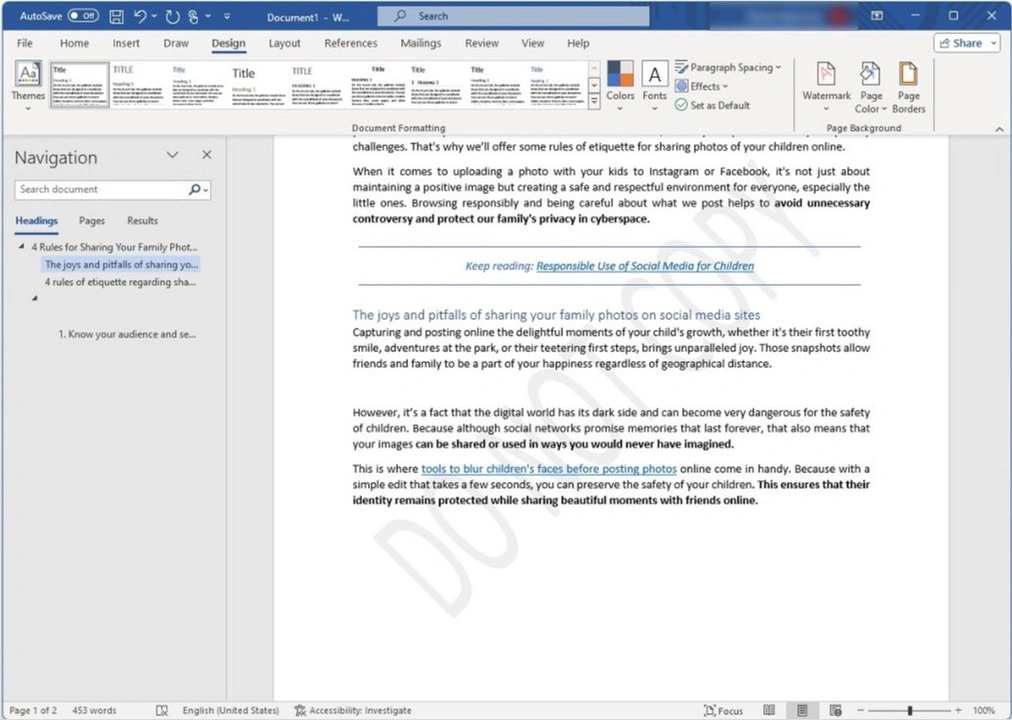Viewport: 1012px width, 720px height.
Task: Open the Undo history dropdown arrow
Action: pyautogui.click(x=154, y=16)
